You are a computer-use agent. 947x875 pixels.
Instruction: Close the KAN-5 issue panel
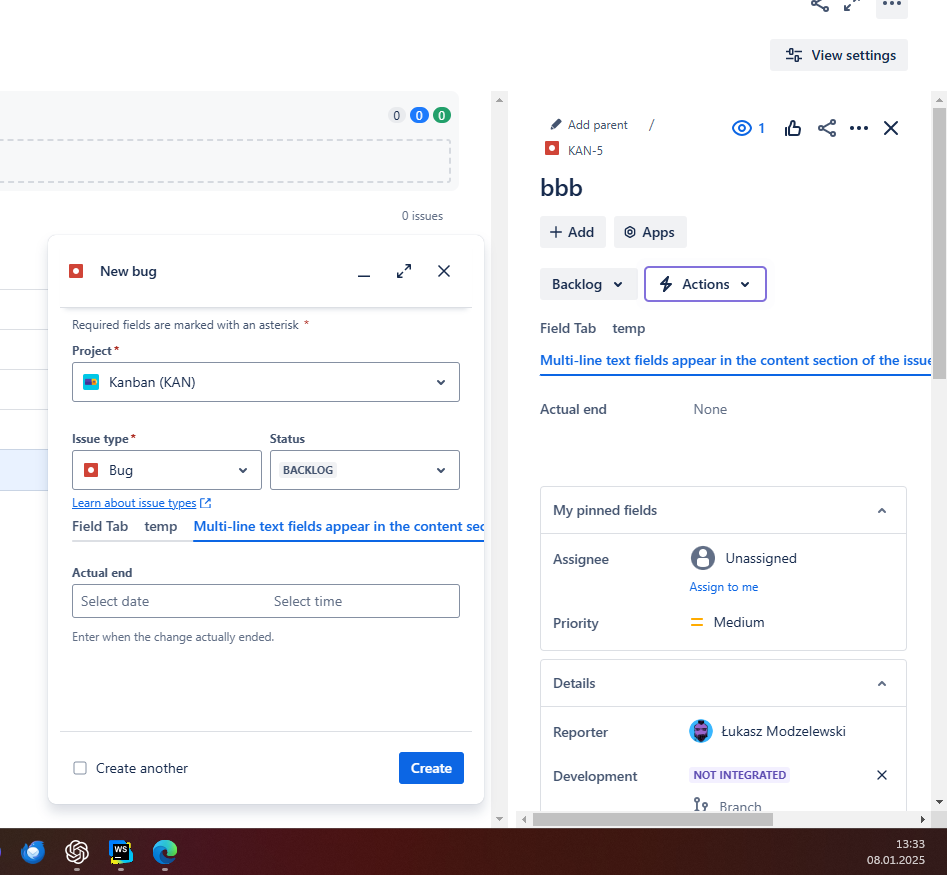(x=890, y=128)
